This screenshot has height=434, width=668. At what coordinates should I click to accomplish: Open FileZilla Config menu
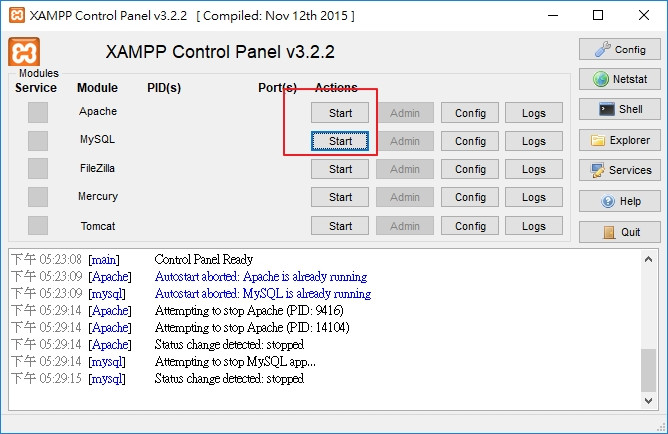click(470, 169)
